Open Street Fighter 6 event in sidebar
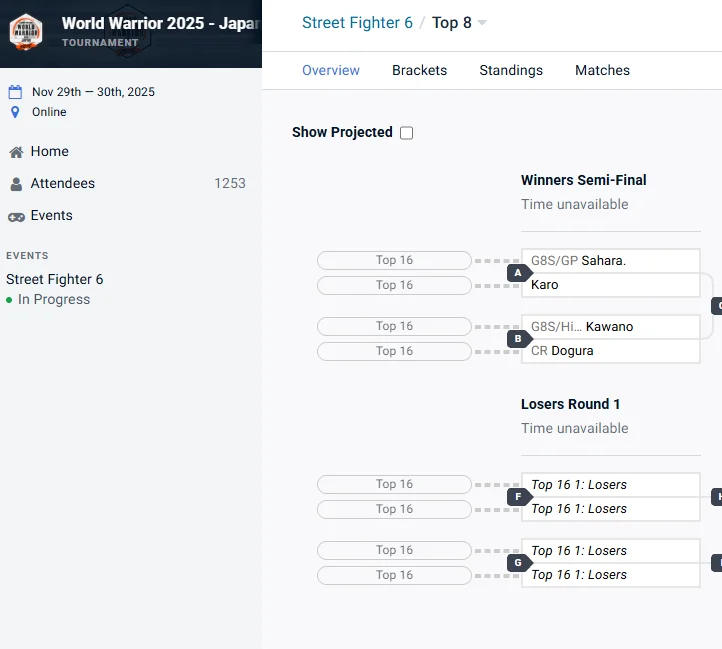Viewport: 722px width, 649px height. pos(55,279)
